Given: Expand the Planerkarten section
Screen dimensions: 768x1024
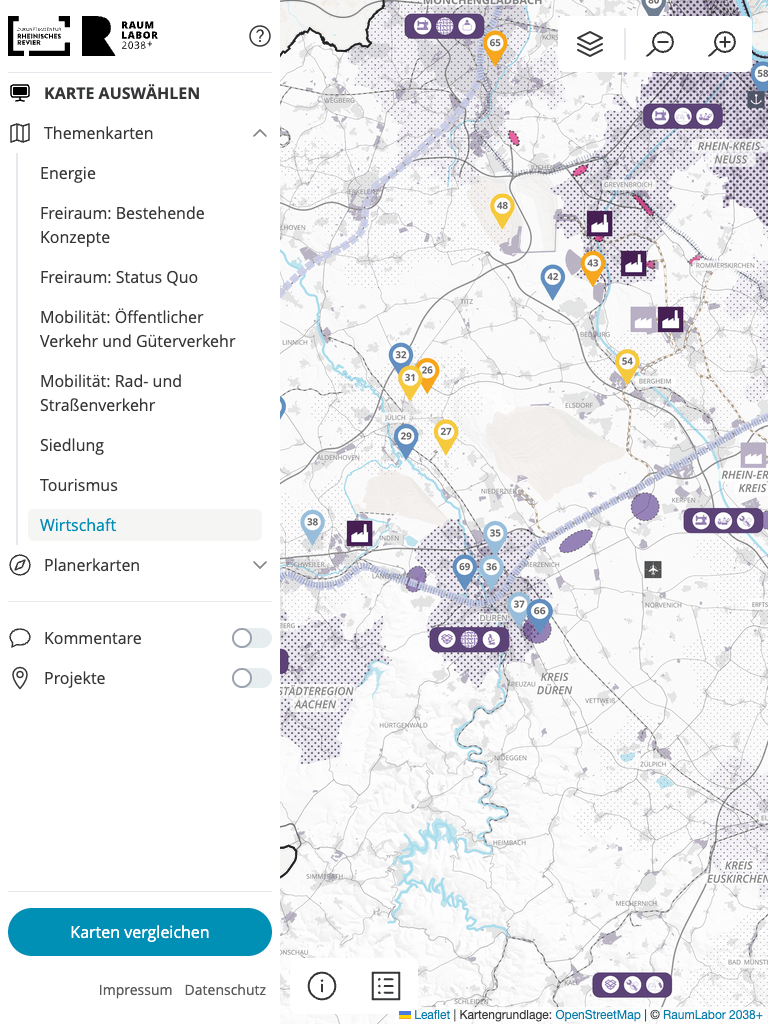Looking at the screenshot, I should coord(260,565).
